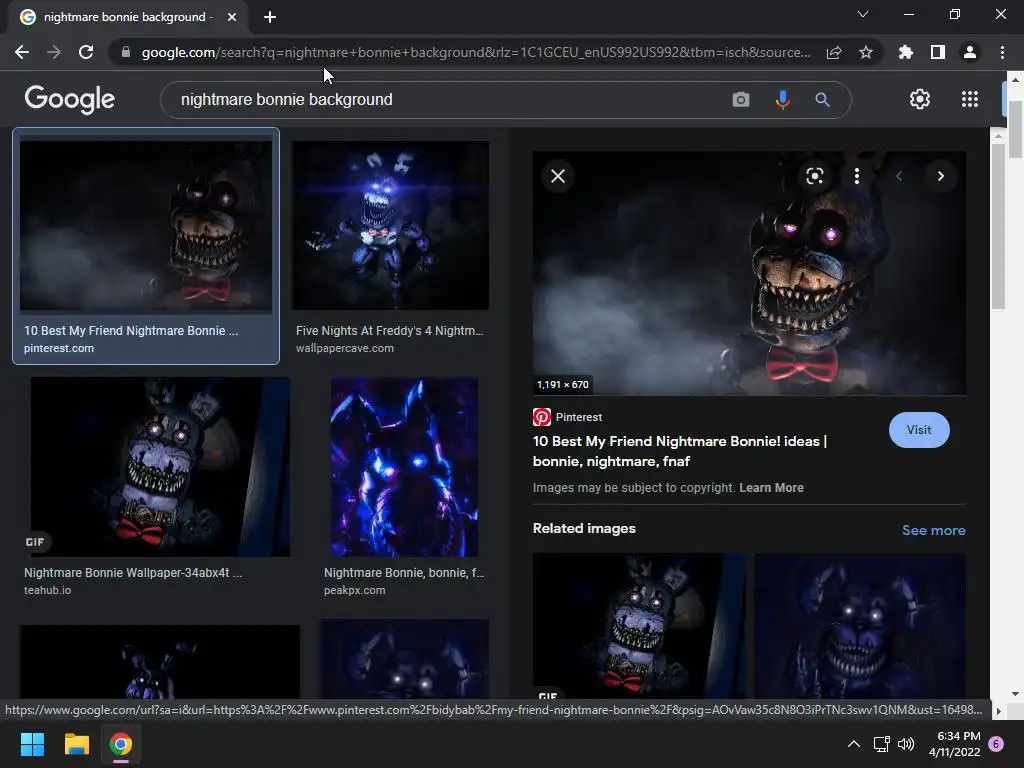Image resolution: width=1024 pixels, height=768 pixels.
Task: Reload the current page
Action: point(86,52)
